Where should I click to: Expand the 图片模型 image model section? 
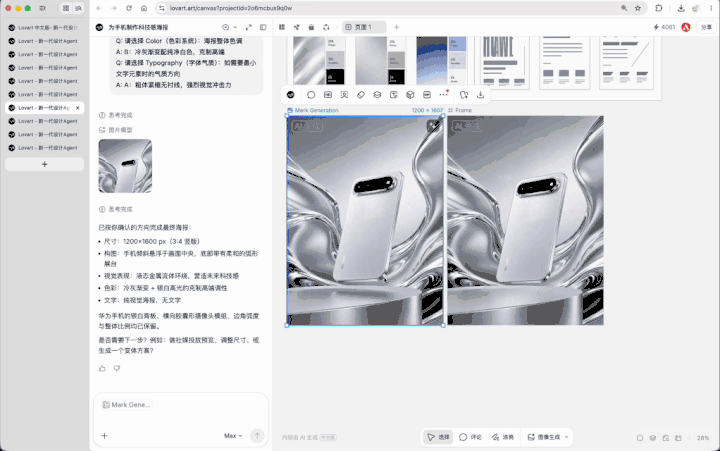pos(116,130)
